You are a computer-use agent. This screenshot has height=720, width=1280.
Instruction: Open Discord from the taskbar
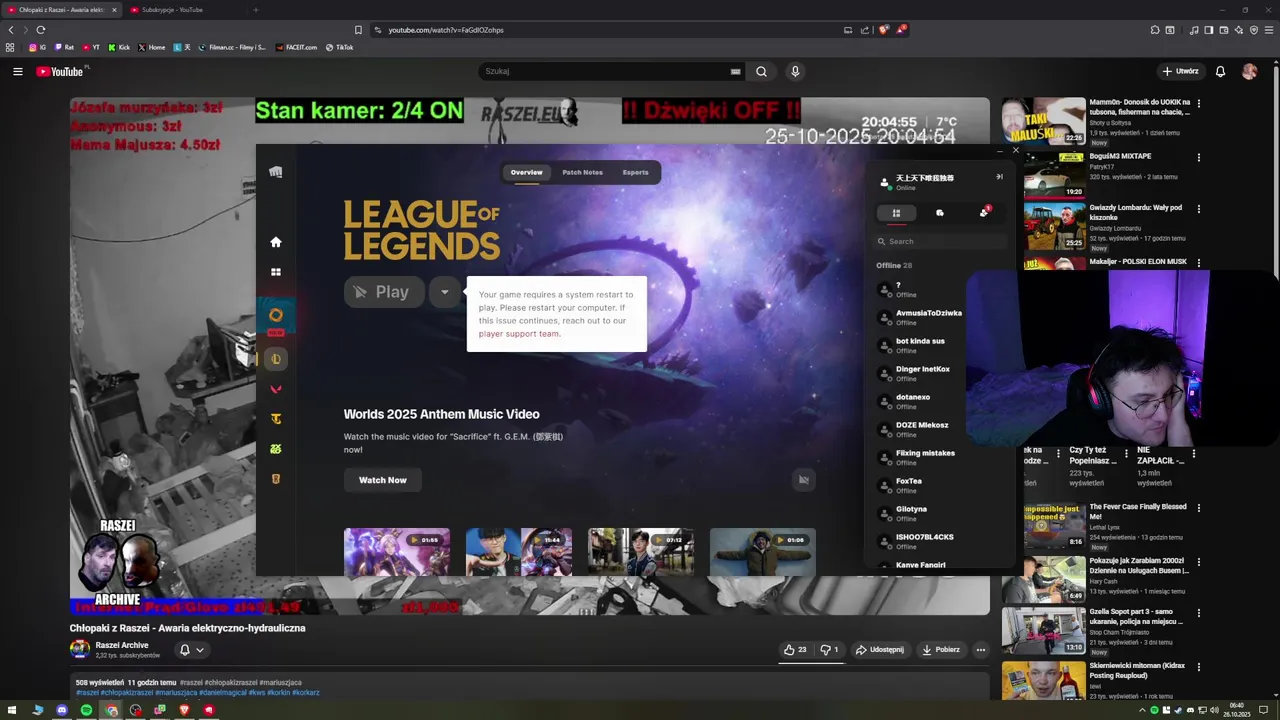[x=62, y=710]
